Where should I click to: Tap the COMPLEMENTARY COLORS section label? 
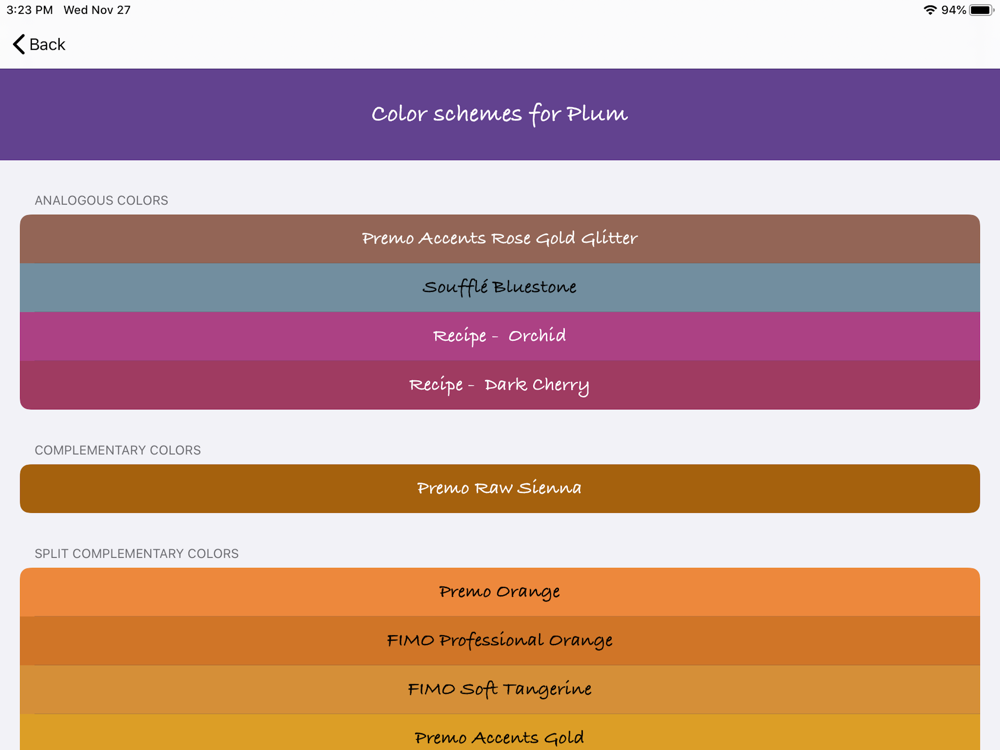click(x=117, y=450)
